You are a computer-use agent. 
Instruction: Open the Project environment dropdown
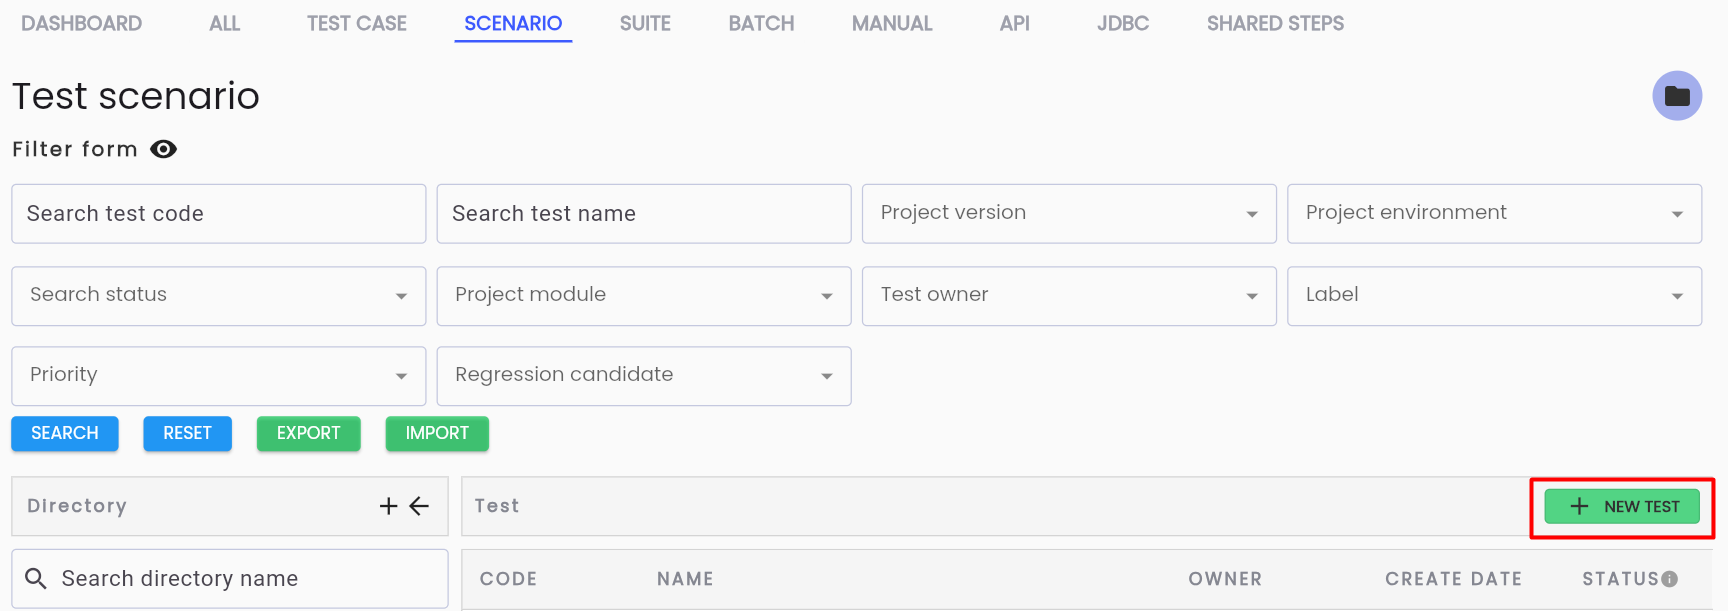1494,213
